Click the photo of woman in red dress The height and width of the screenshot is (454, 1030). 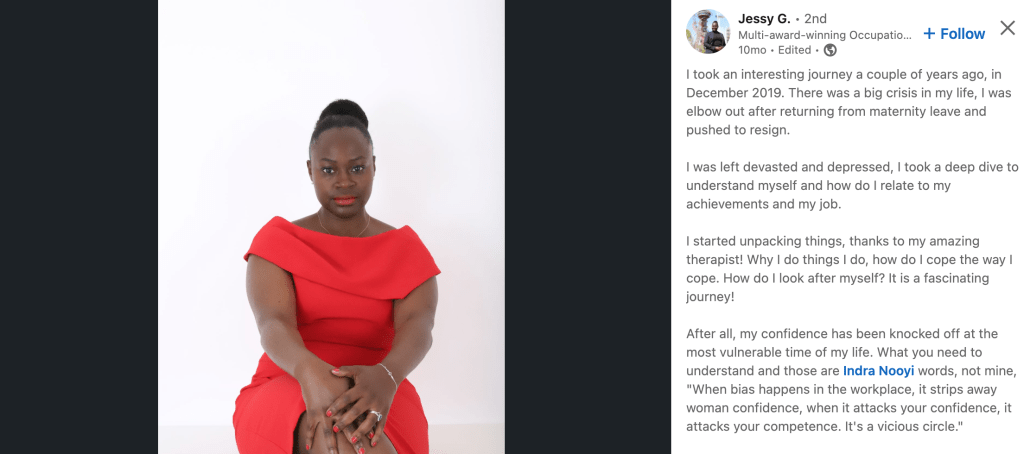pyautogui.click(x=331, y=227)
